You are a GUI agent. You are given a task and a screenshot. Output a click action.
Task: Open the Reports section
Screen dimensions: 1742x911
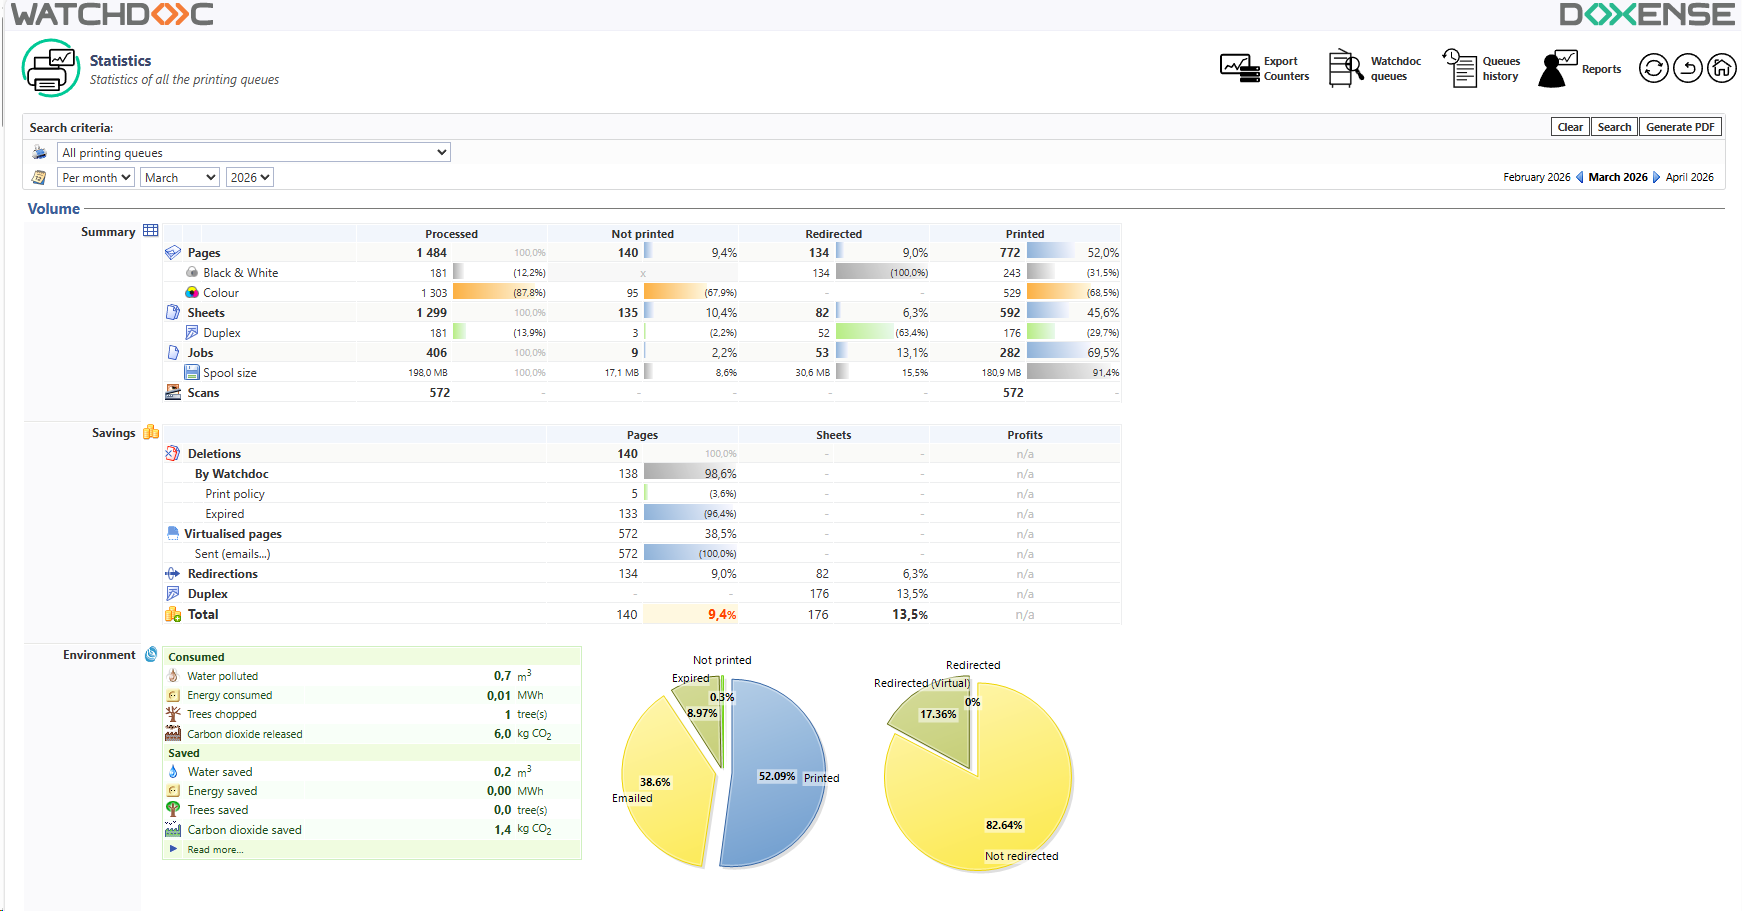[1580, 69]
